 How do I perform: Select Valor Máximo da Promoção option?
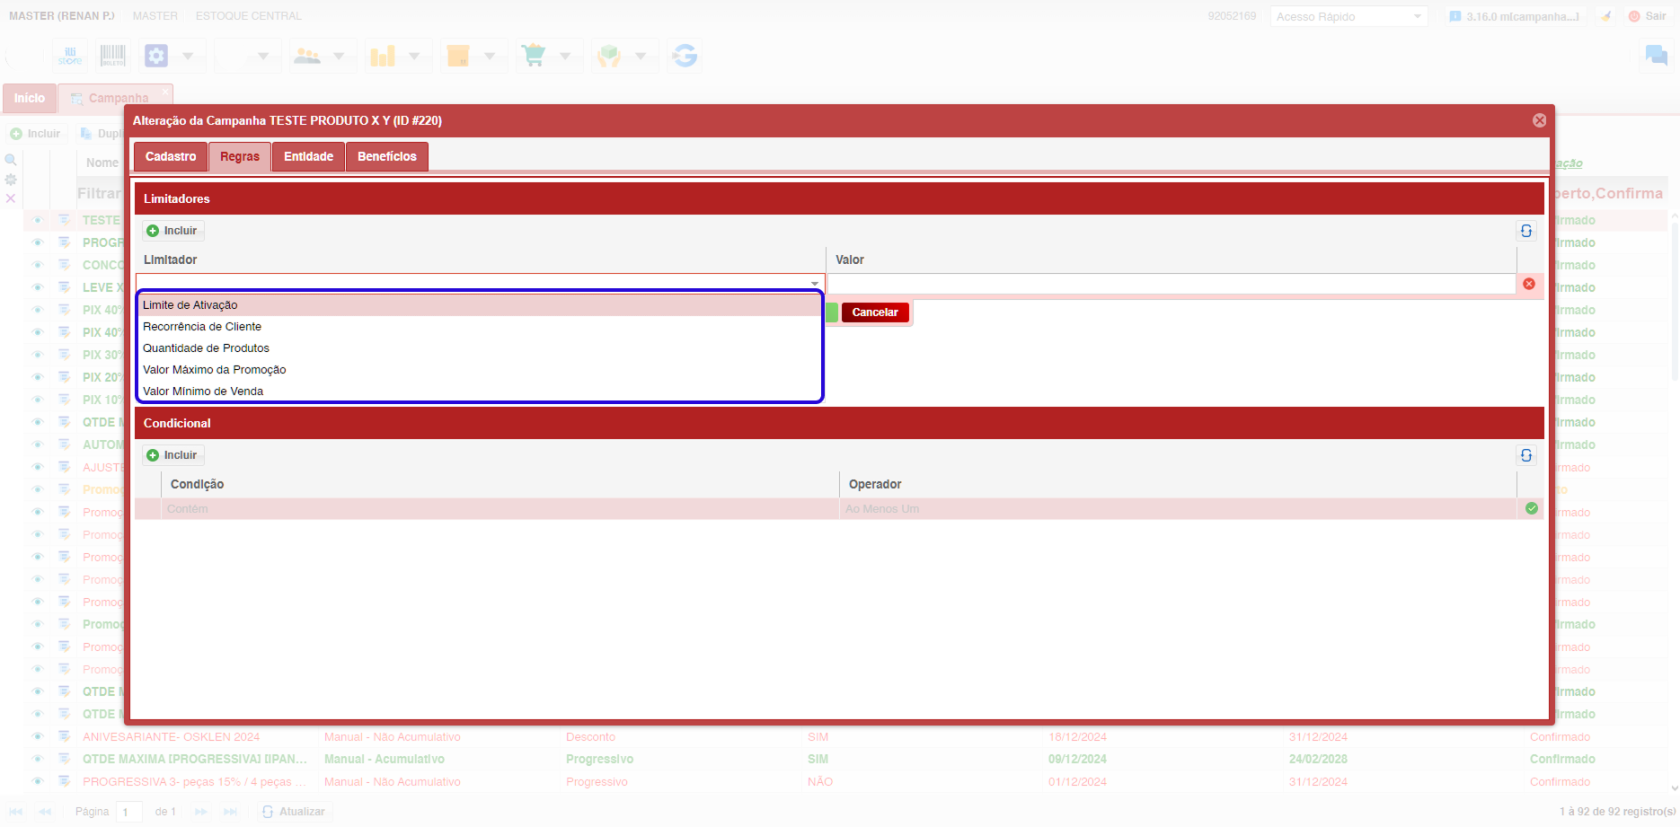[x=214, y=370]
